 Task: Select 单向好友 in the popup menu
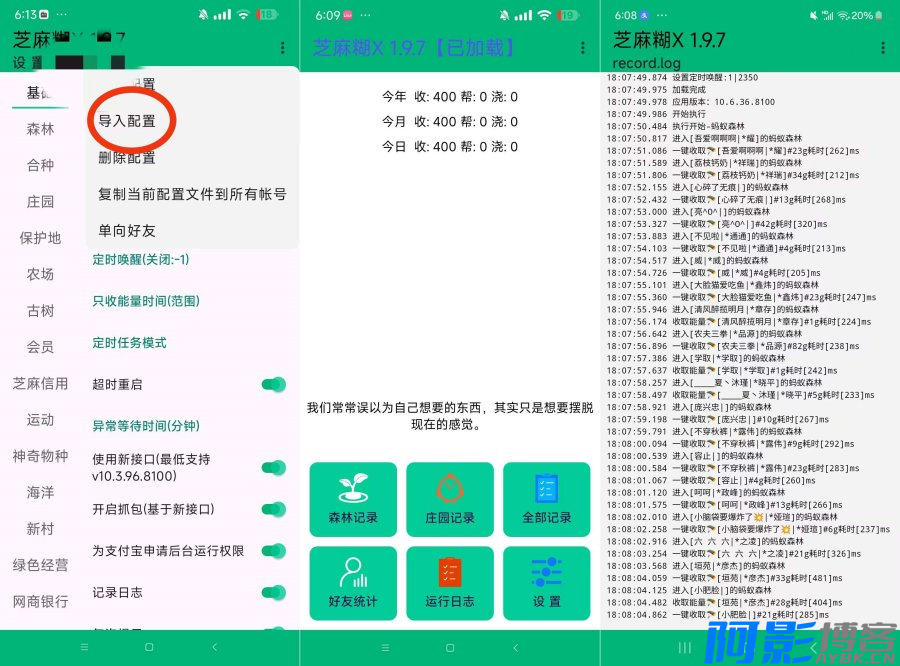coord(127,231)
